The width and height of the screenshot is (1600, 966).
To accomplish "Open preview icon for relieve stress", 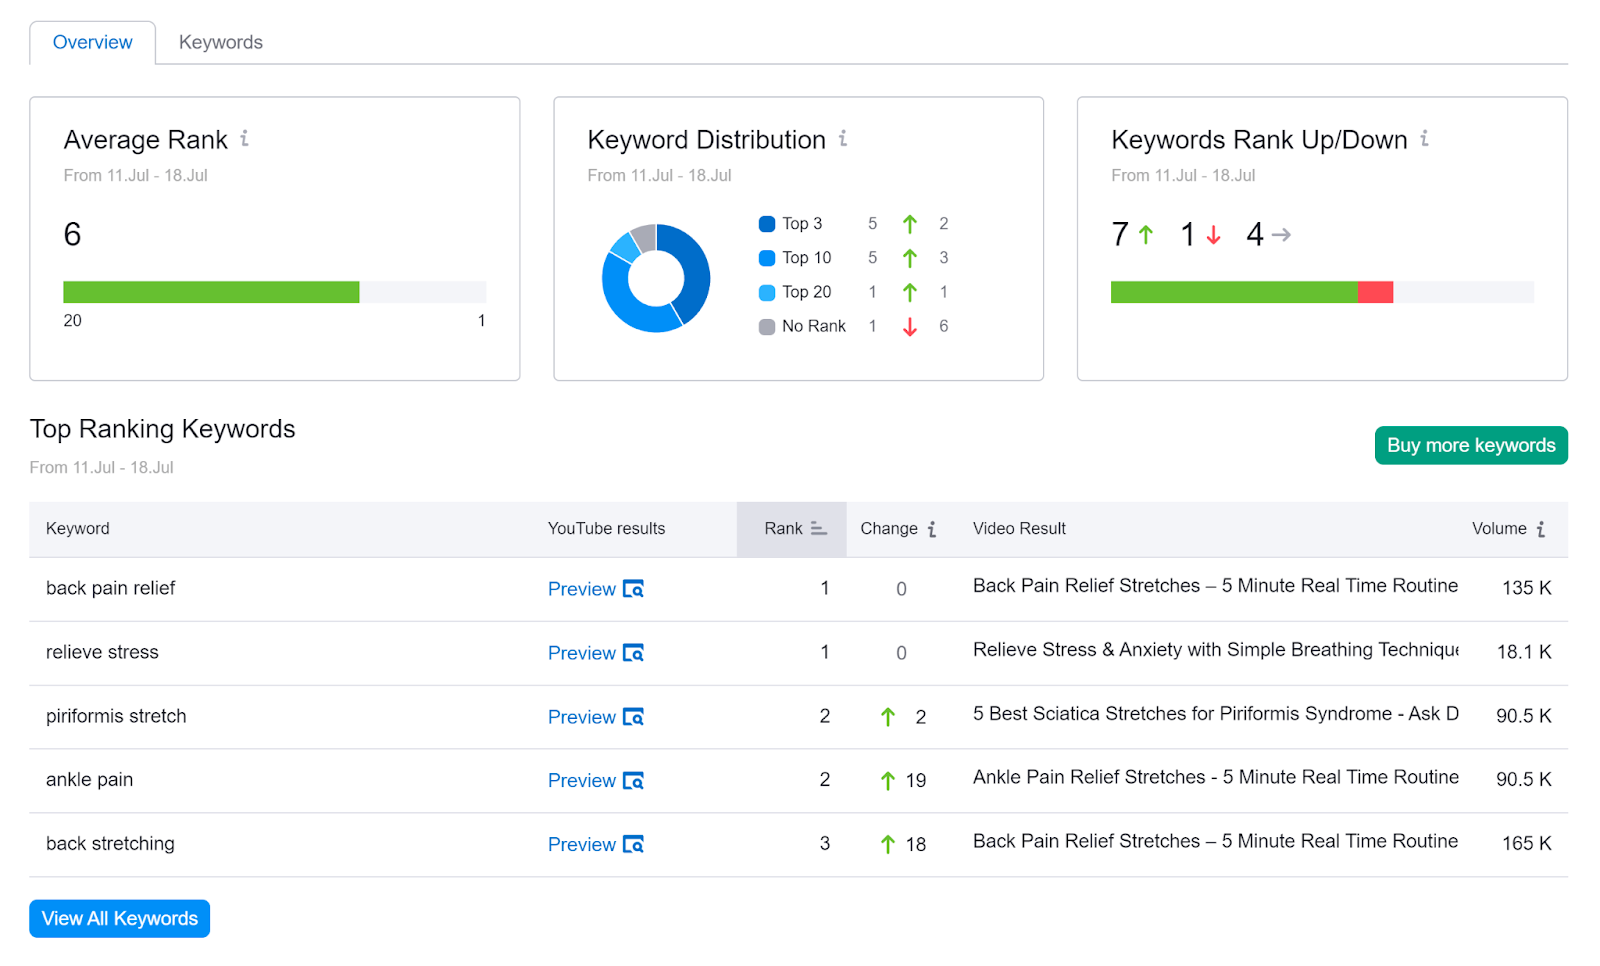I will click(633, 653).
